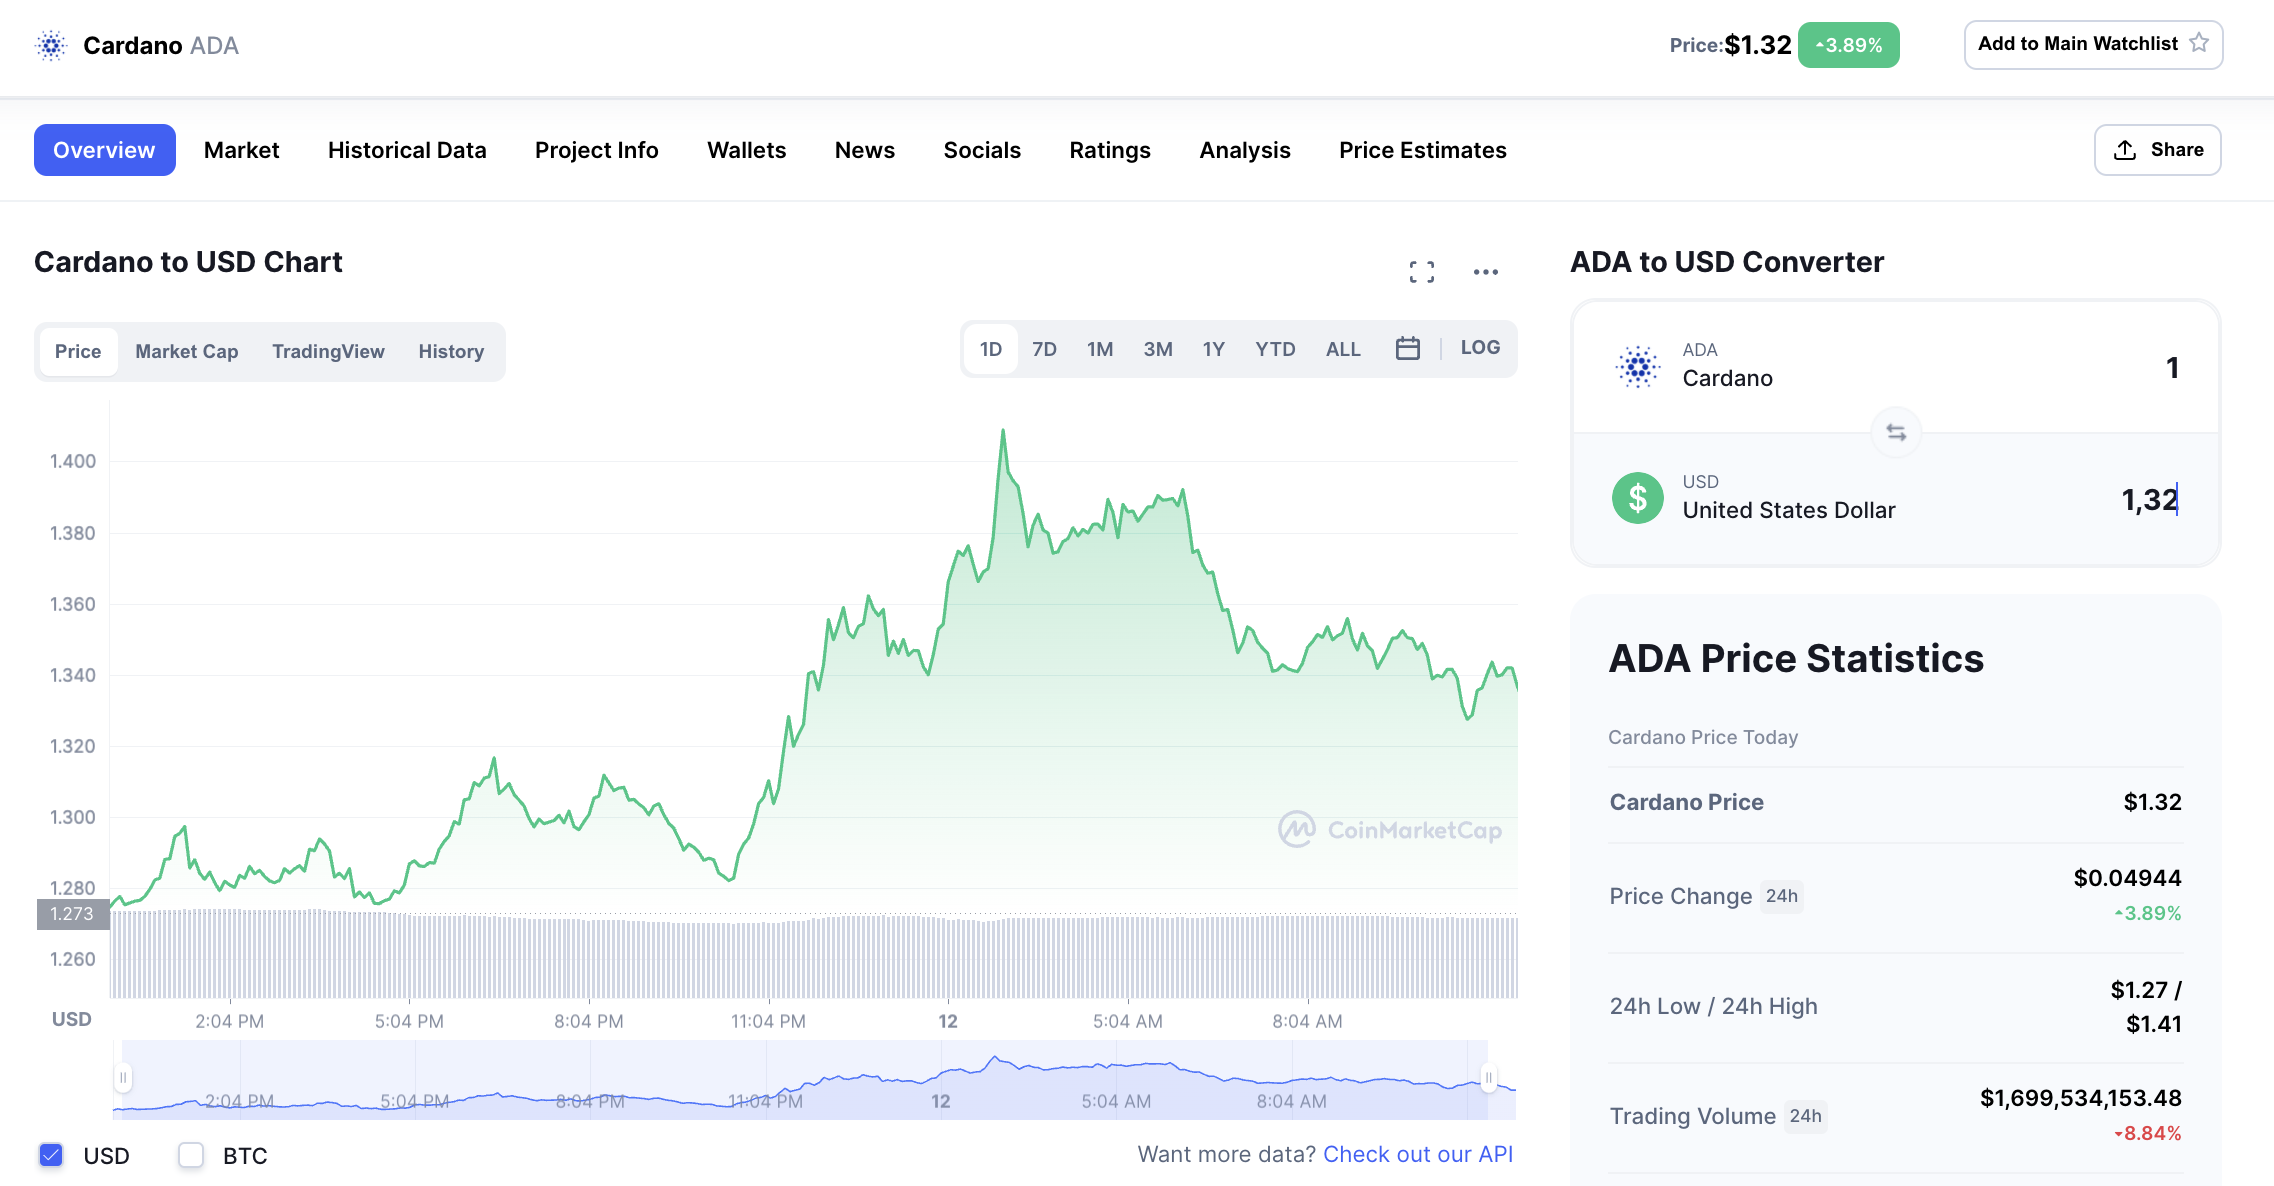Open the chart History tab

coord(451,352)
